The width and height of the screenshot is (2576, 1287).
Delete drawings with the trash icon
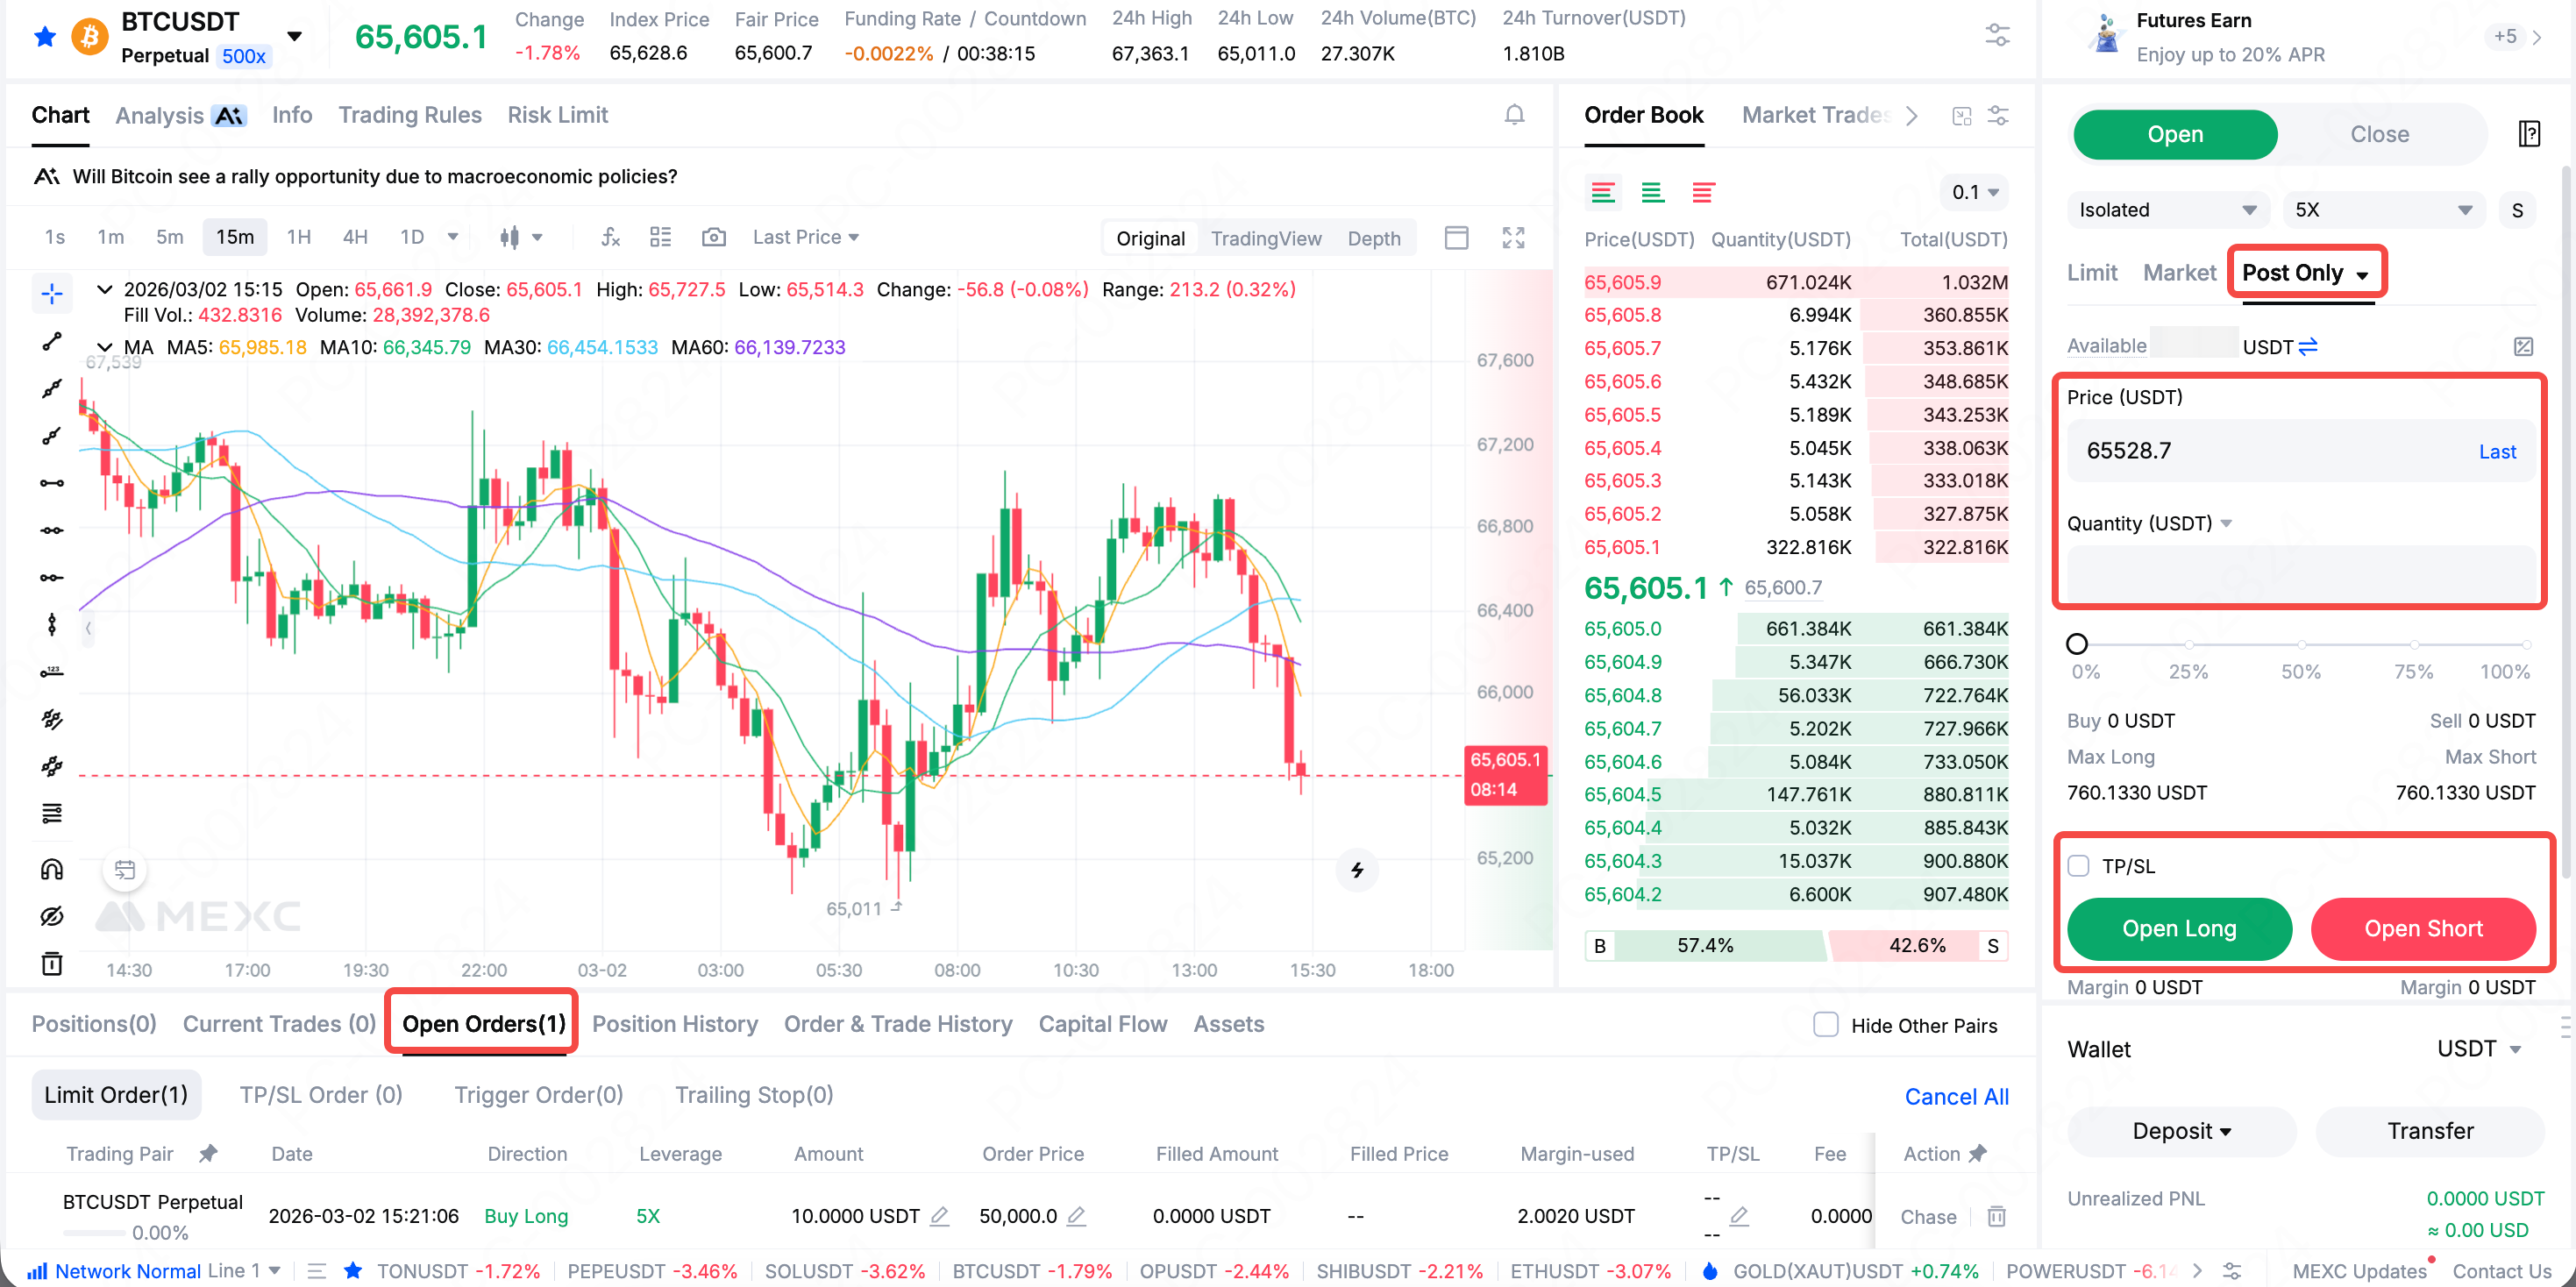(x=52, y=963)
